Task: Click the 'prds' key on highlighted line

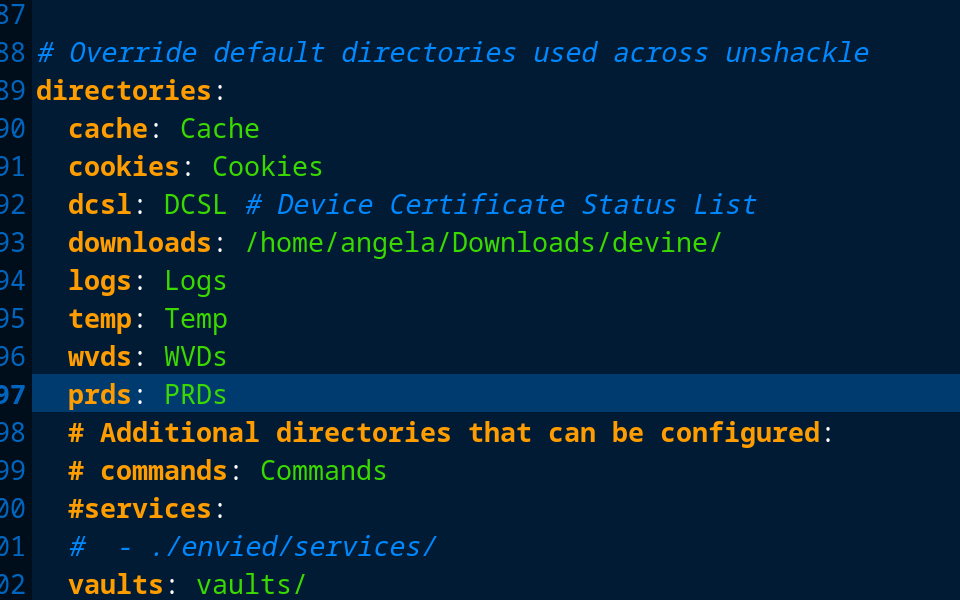Action: (99, 395)
